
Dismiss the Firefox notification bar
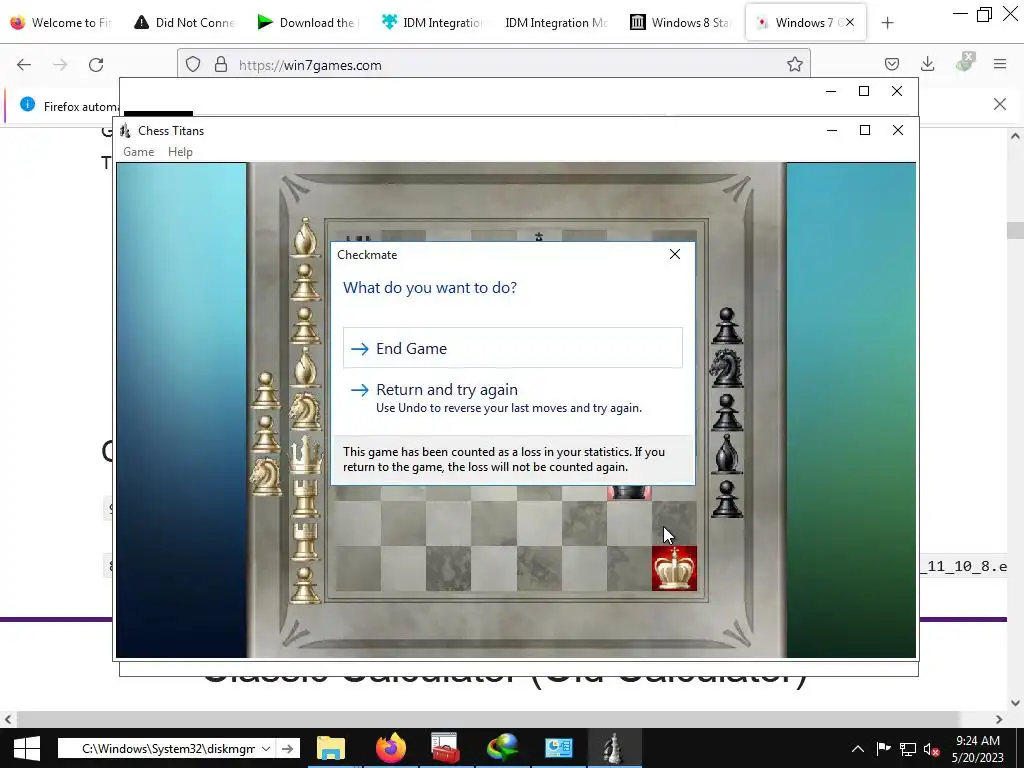(999, 104)
